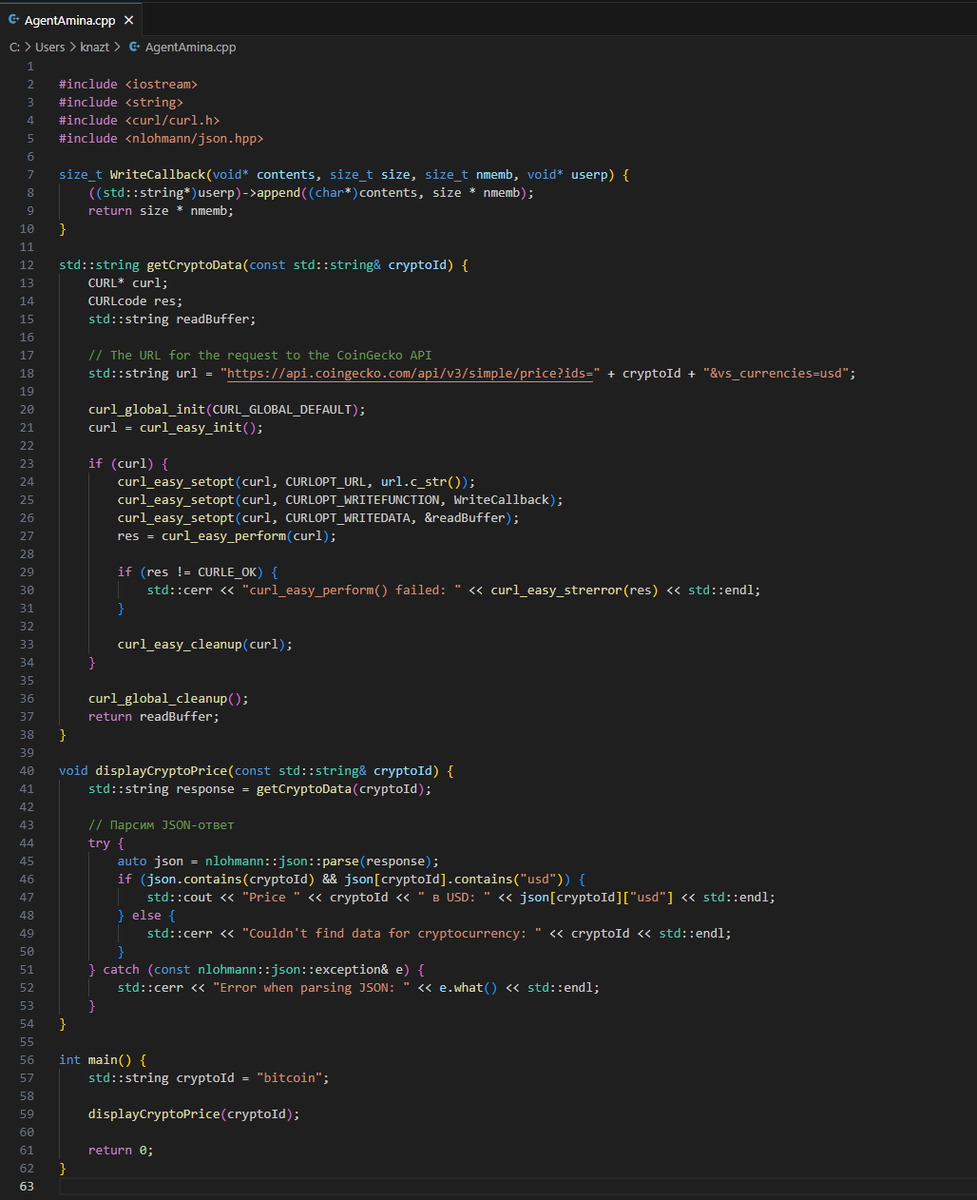977x1200 pixels.
Task: Click 'return readBuffer;' statement
Action: click(x=153, y=717)
